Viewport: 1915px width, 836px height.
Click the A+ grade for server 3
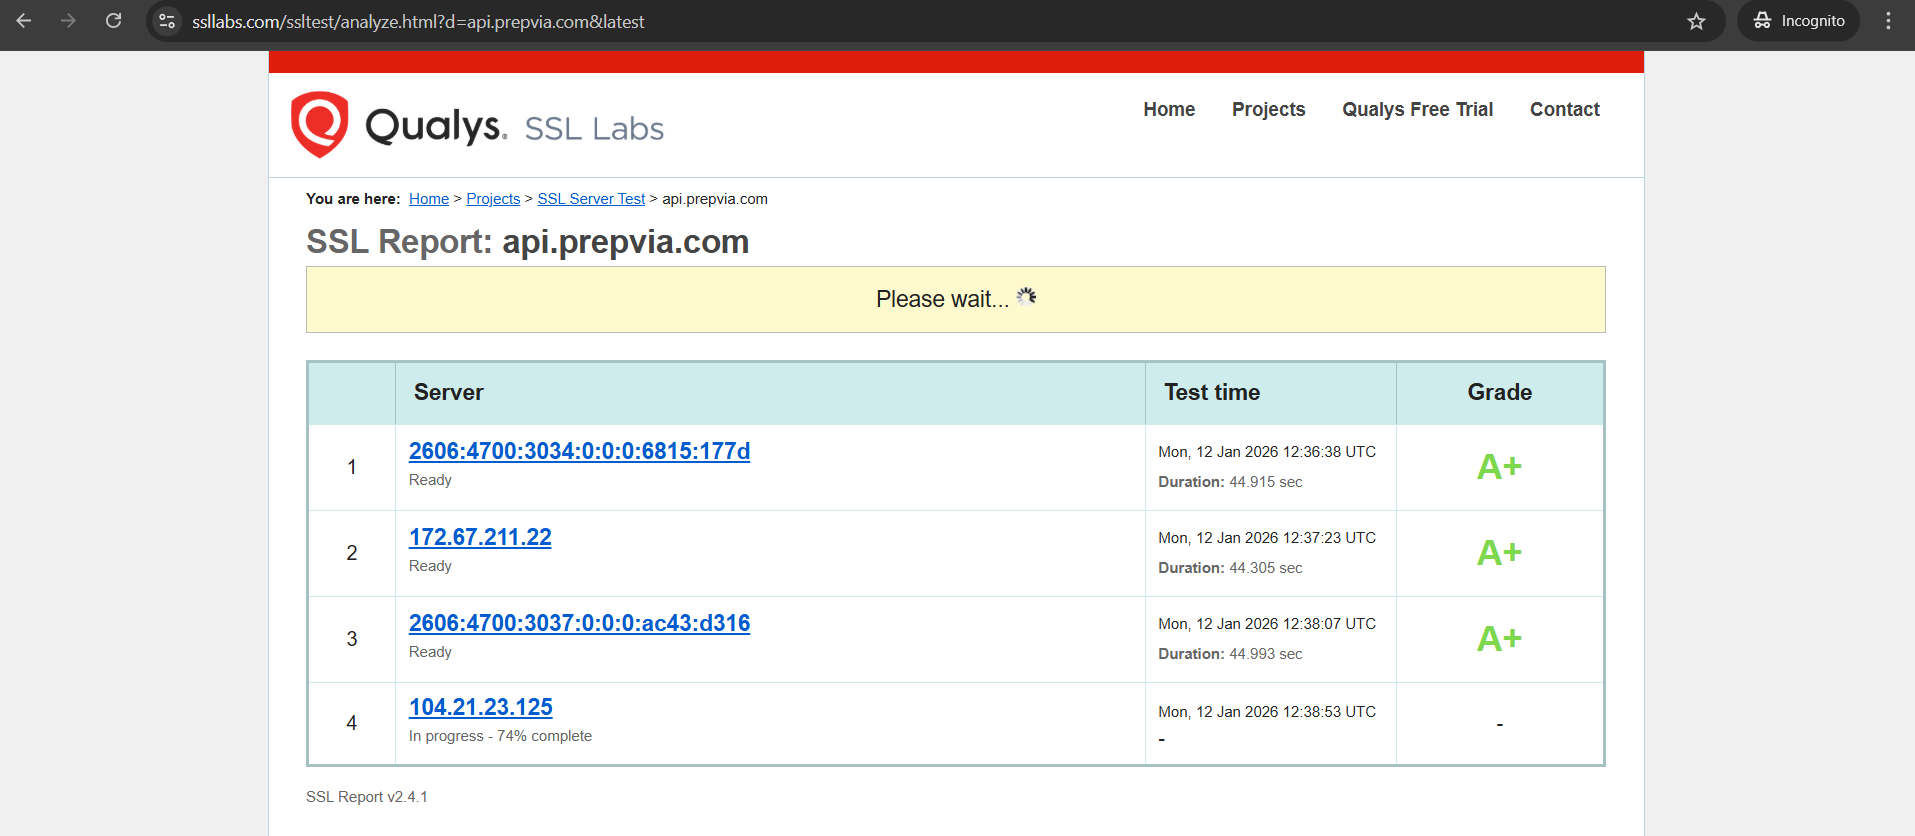point(1499,639)
